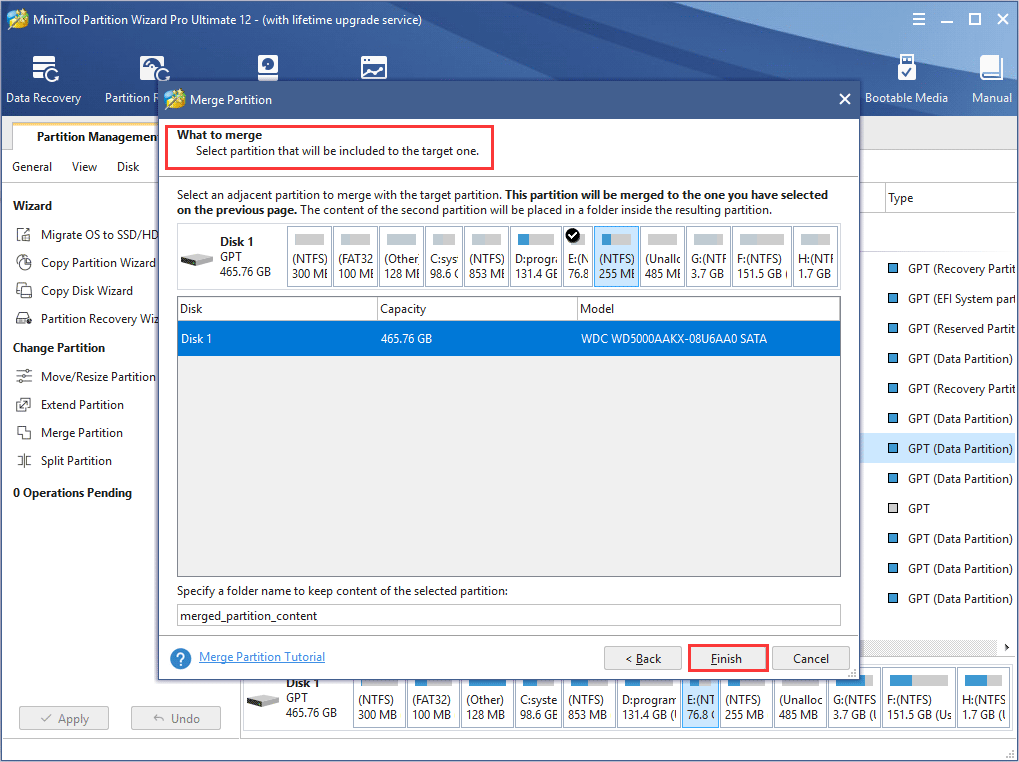
Task: Select G: 3.7 GB partition in dialog
Action: coord(708,257)
